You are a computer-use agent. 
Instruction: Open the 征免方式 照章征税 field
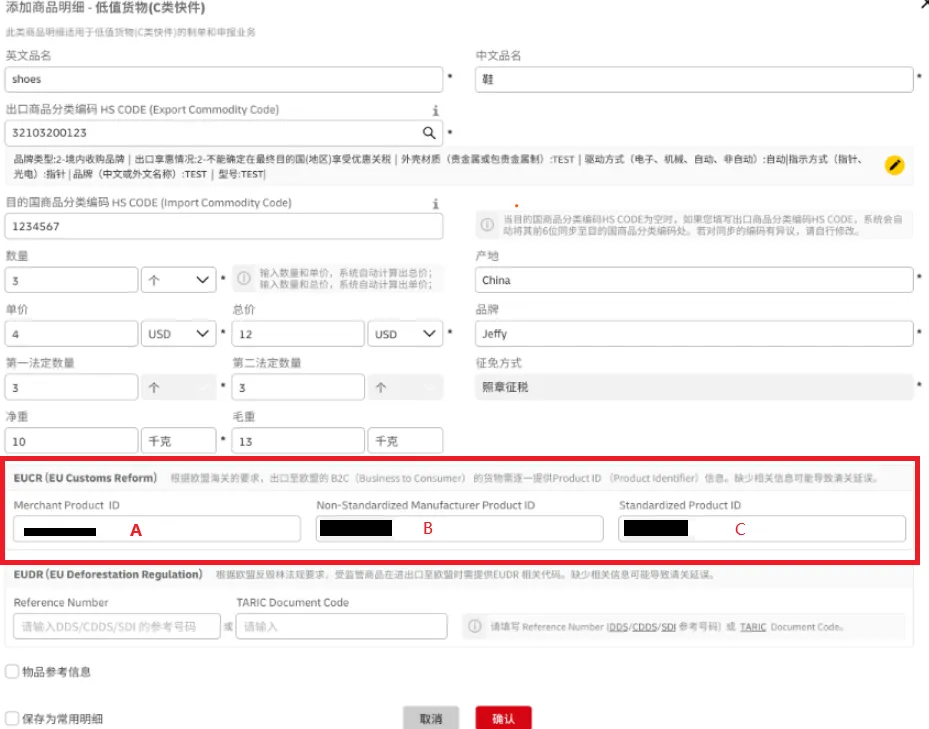[x=694, y=387]
